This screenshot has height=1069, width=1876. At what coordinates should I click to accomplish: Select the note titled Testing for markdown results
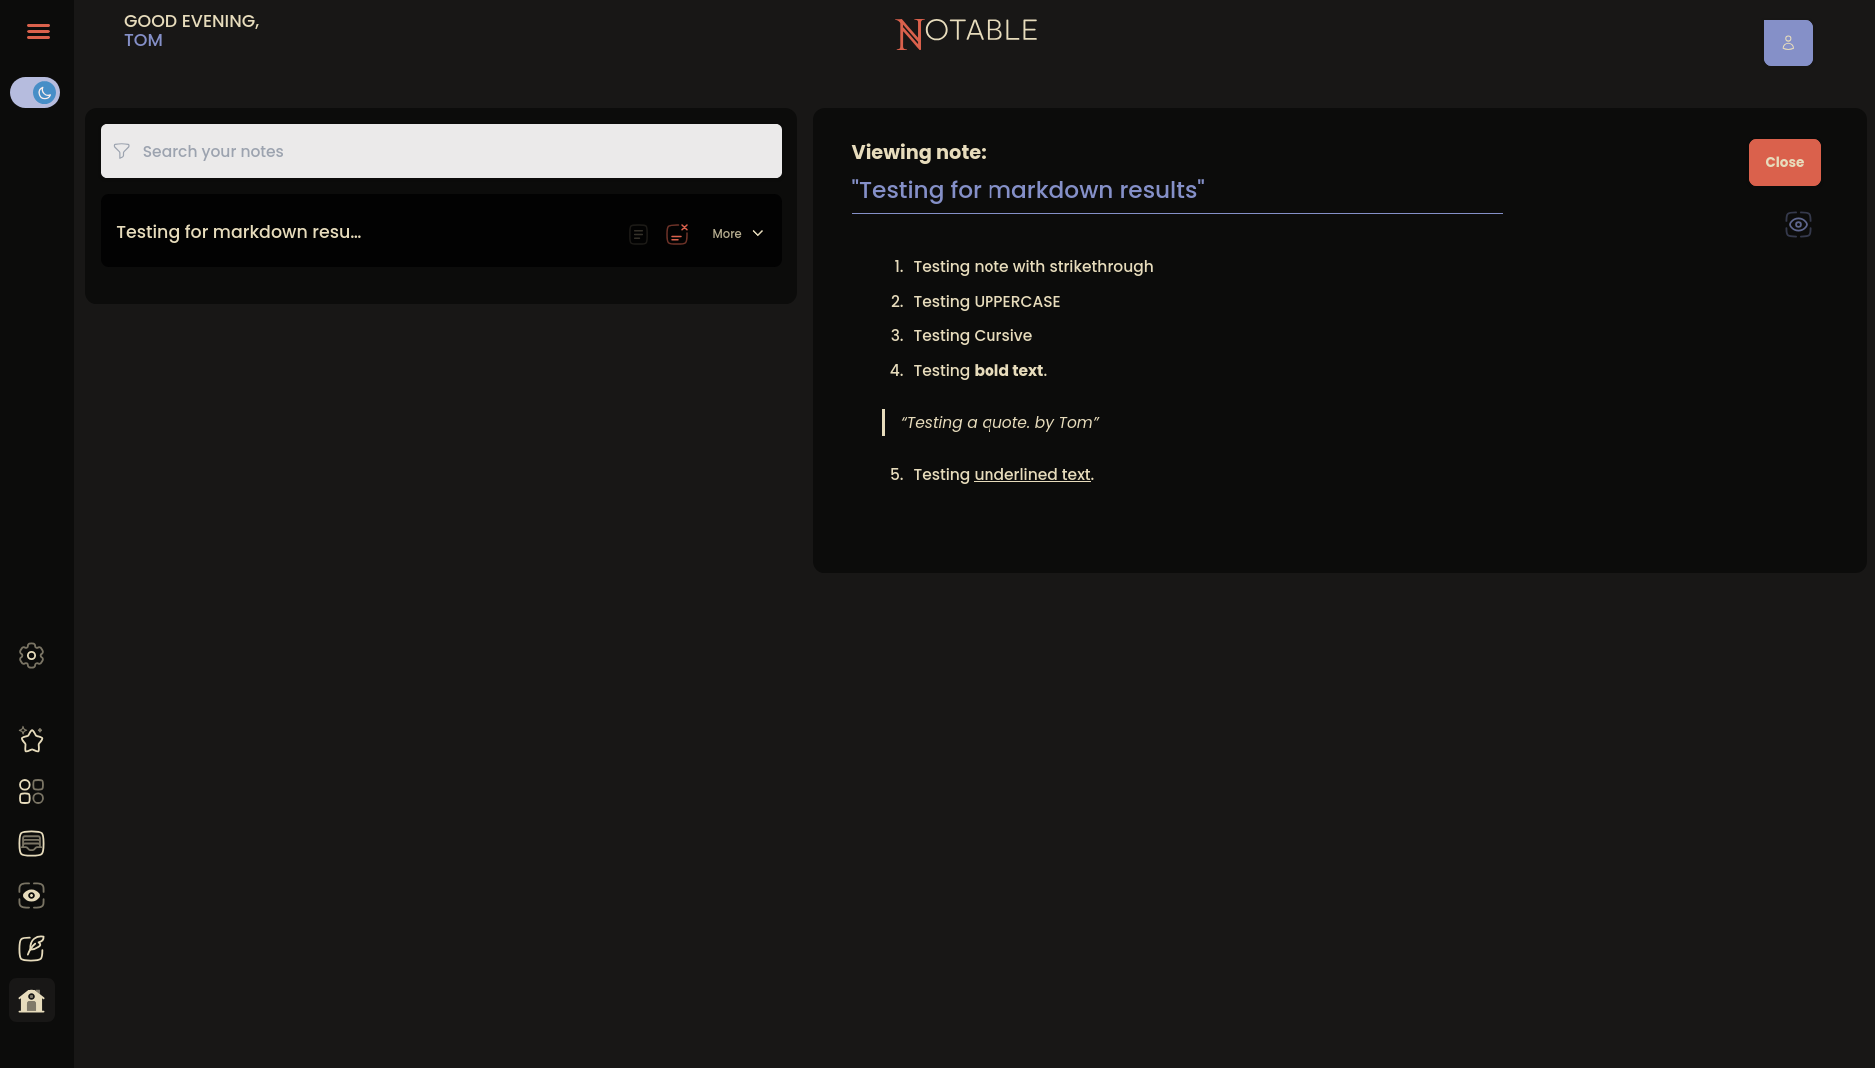pos(239,231)
